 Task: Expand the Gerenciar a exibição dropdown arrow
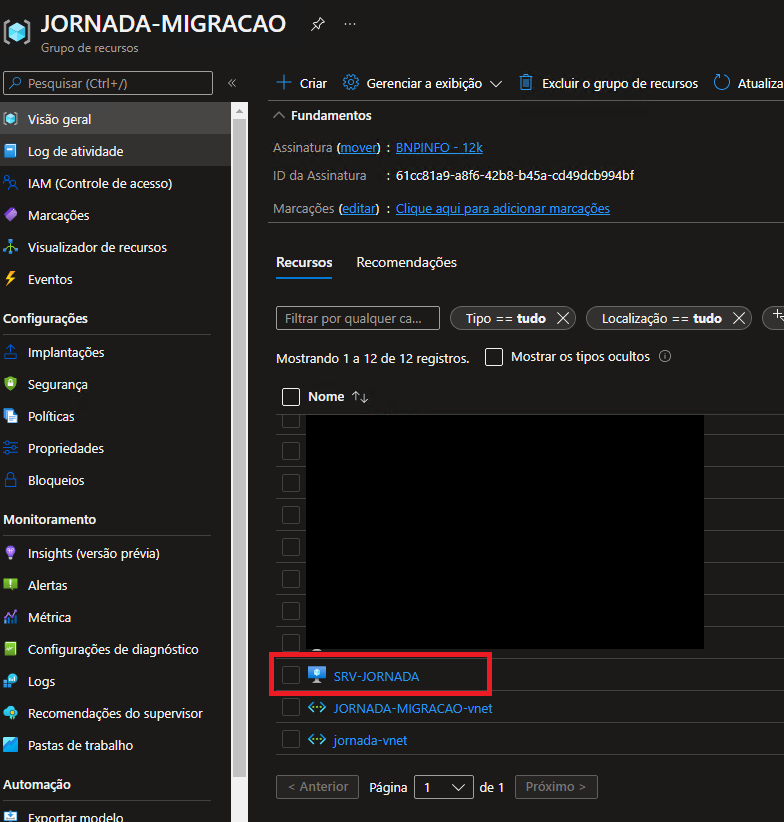point(496,84)
